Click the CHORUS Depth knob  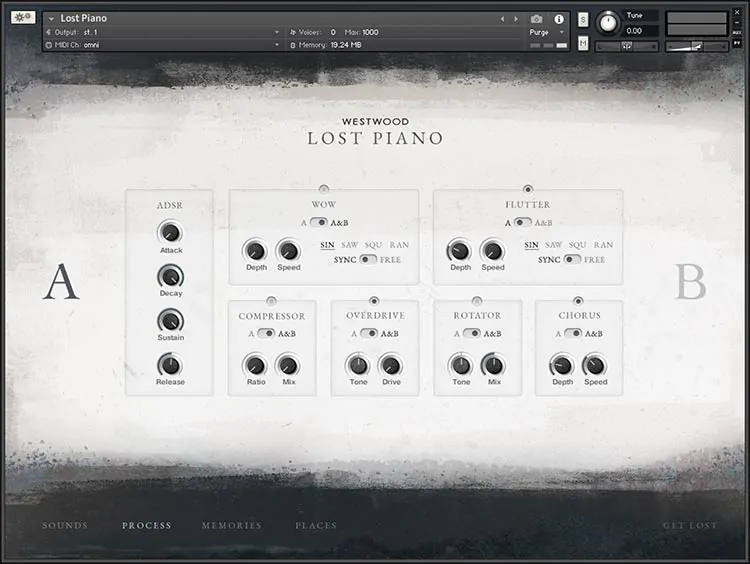[562, 365]
